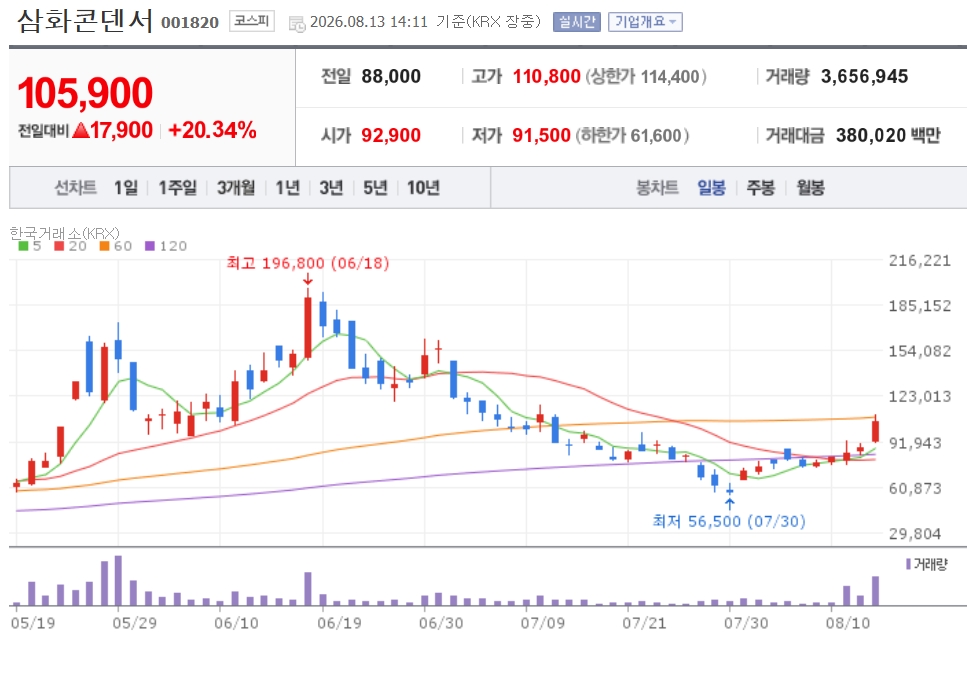Click the green 5-day moving average swatch
The height and width of the screenshot is (677, 967).
point(23,246)
